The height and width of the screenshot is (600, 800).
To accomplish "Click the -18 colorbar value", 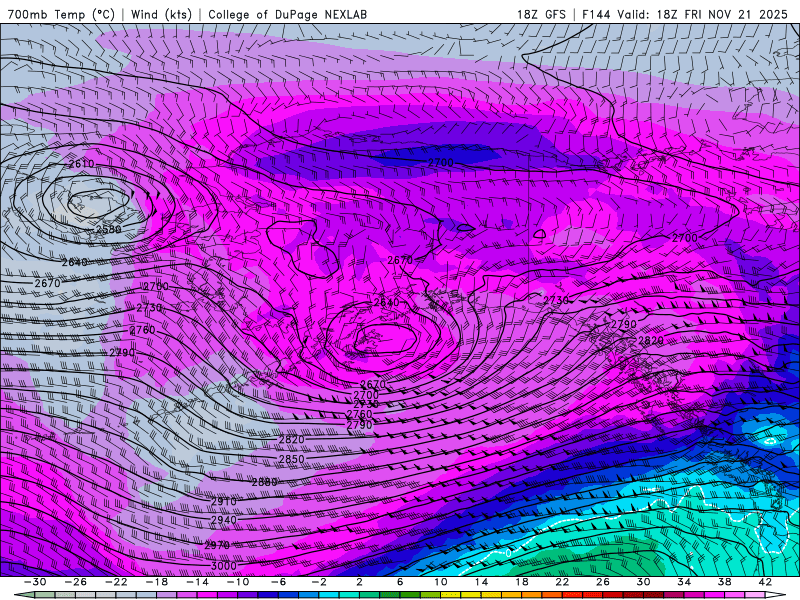I will point(157,582).
